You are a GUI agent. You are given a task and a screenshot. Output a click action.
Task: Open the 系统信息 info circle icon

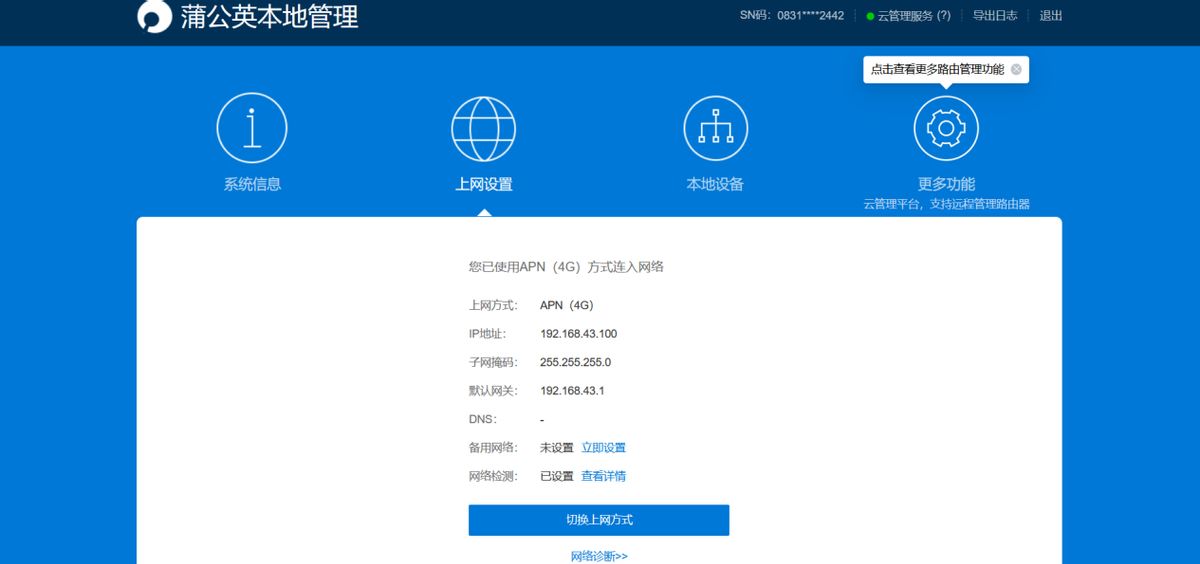252,129
